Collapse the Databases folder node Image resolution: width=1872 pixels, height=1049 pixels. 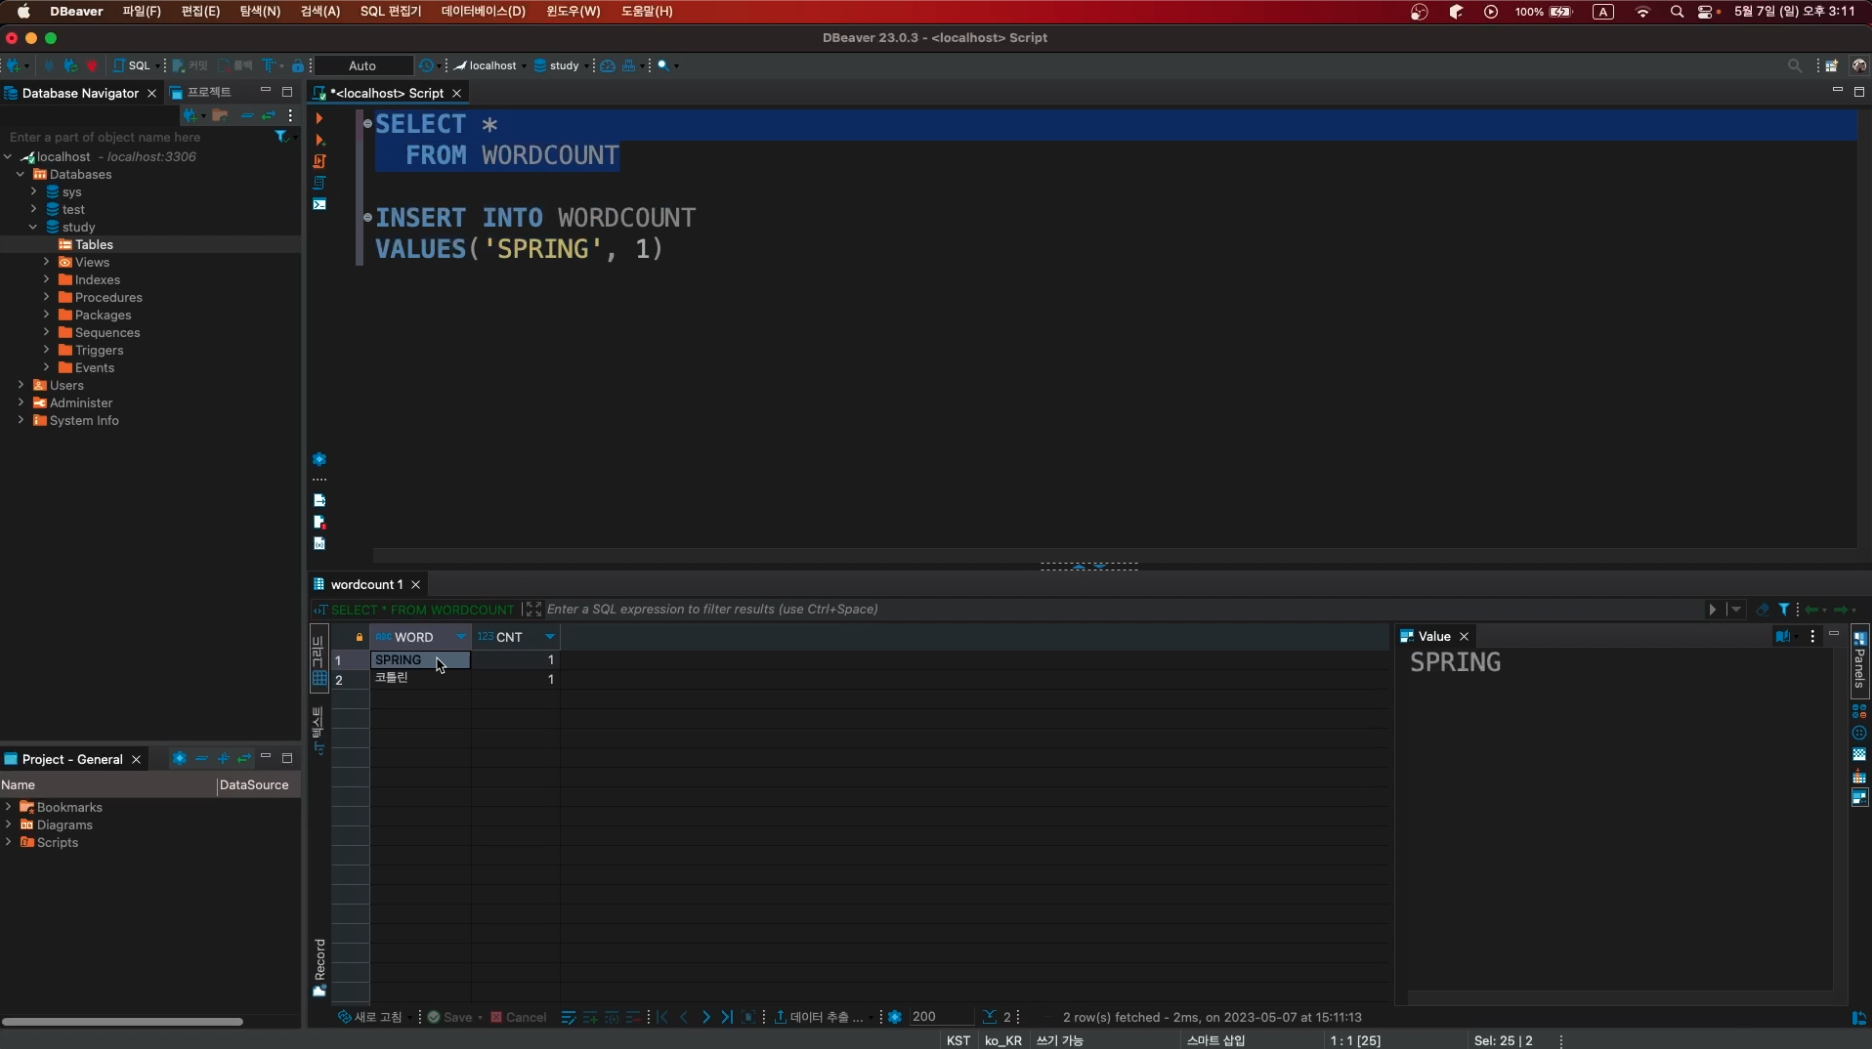tap(20, 174)
